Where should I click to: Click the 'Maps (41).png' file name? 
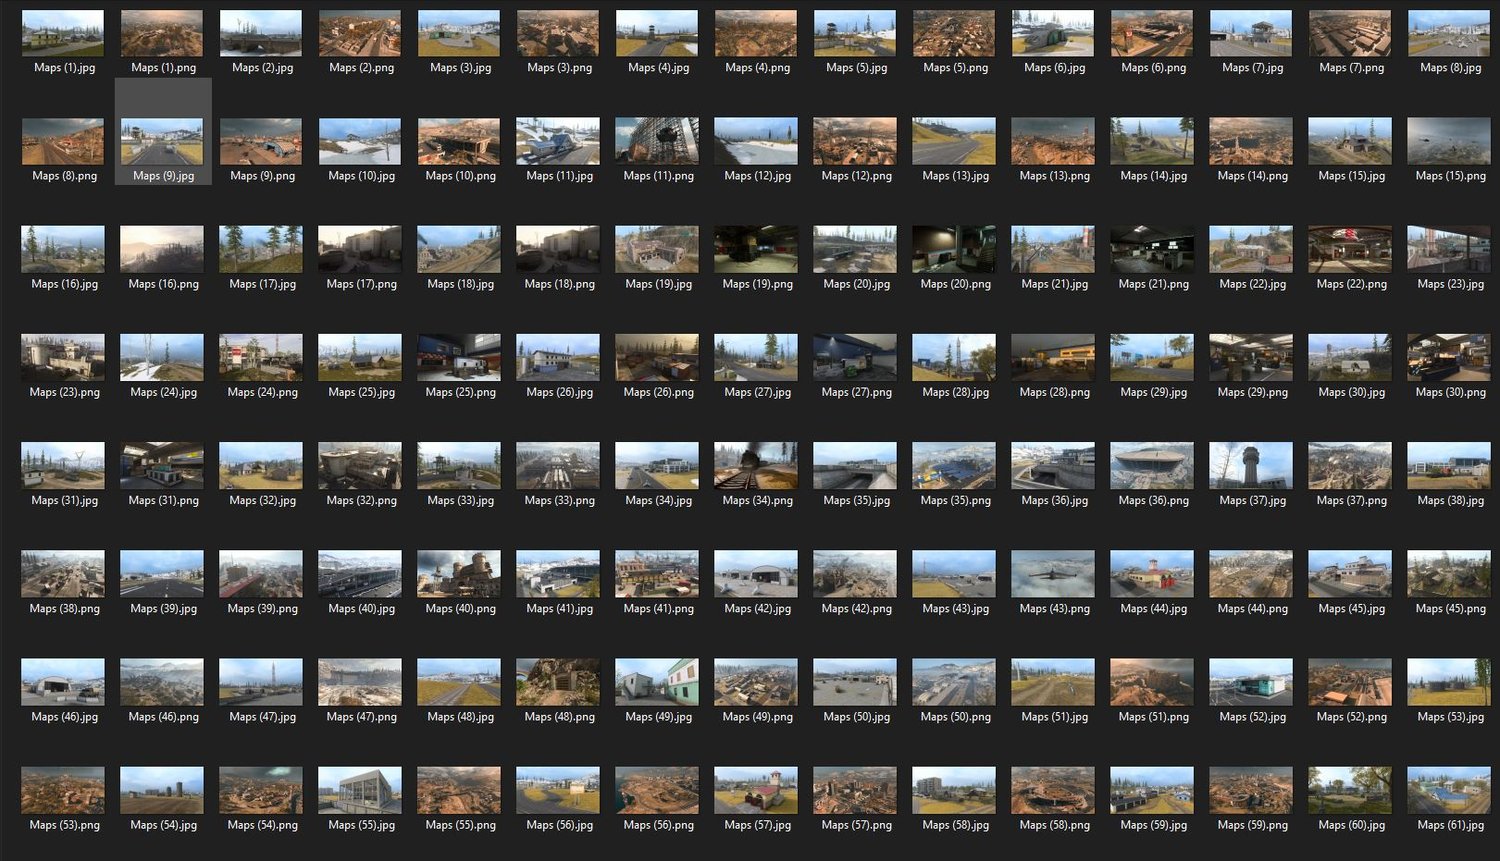(x=658, y=608)
